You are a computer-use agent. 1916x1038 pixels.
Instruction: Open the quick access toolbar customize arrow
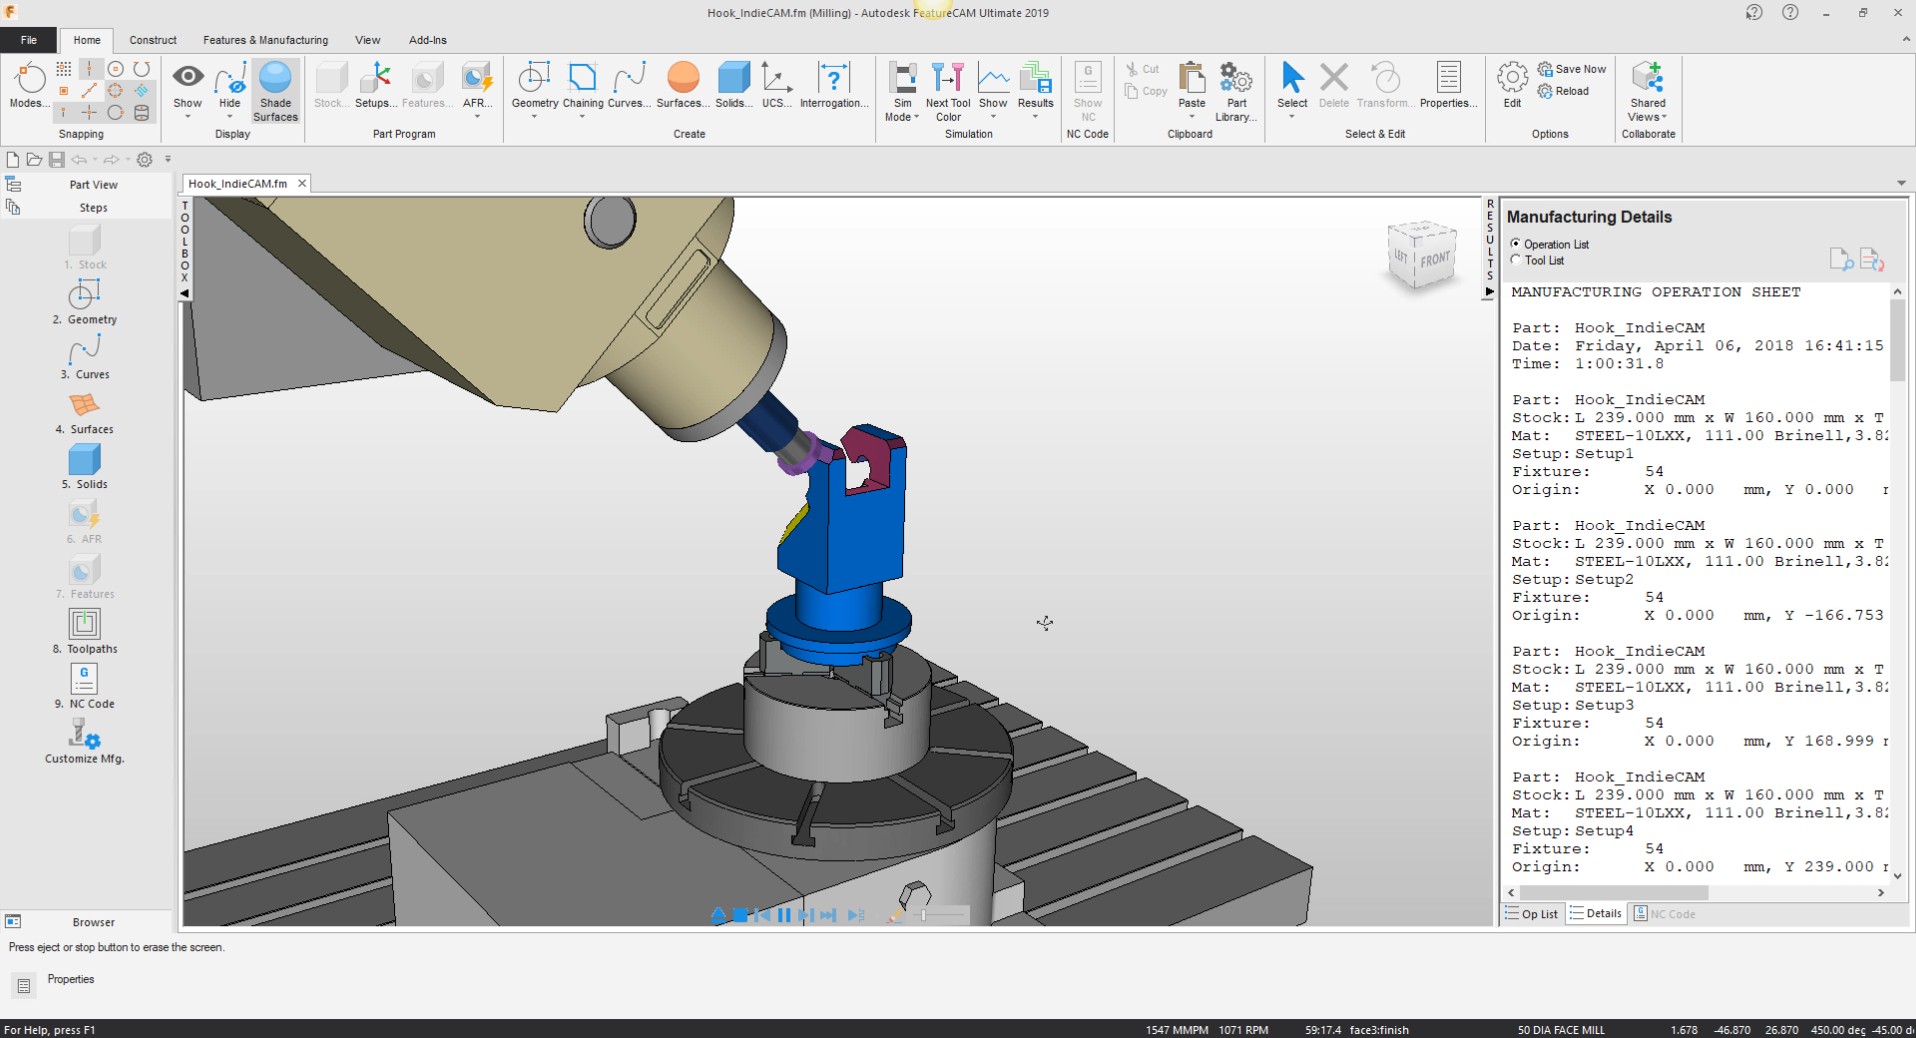(x=168, y=159)
